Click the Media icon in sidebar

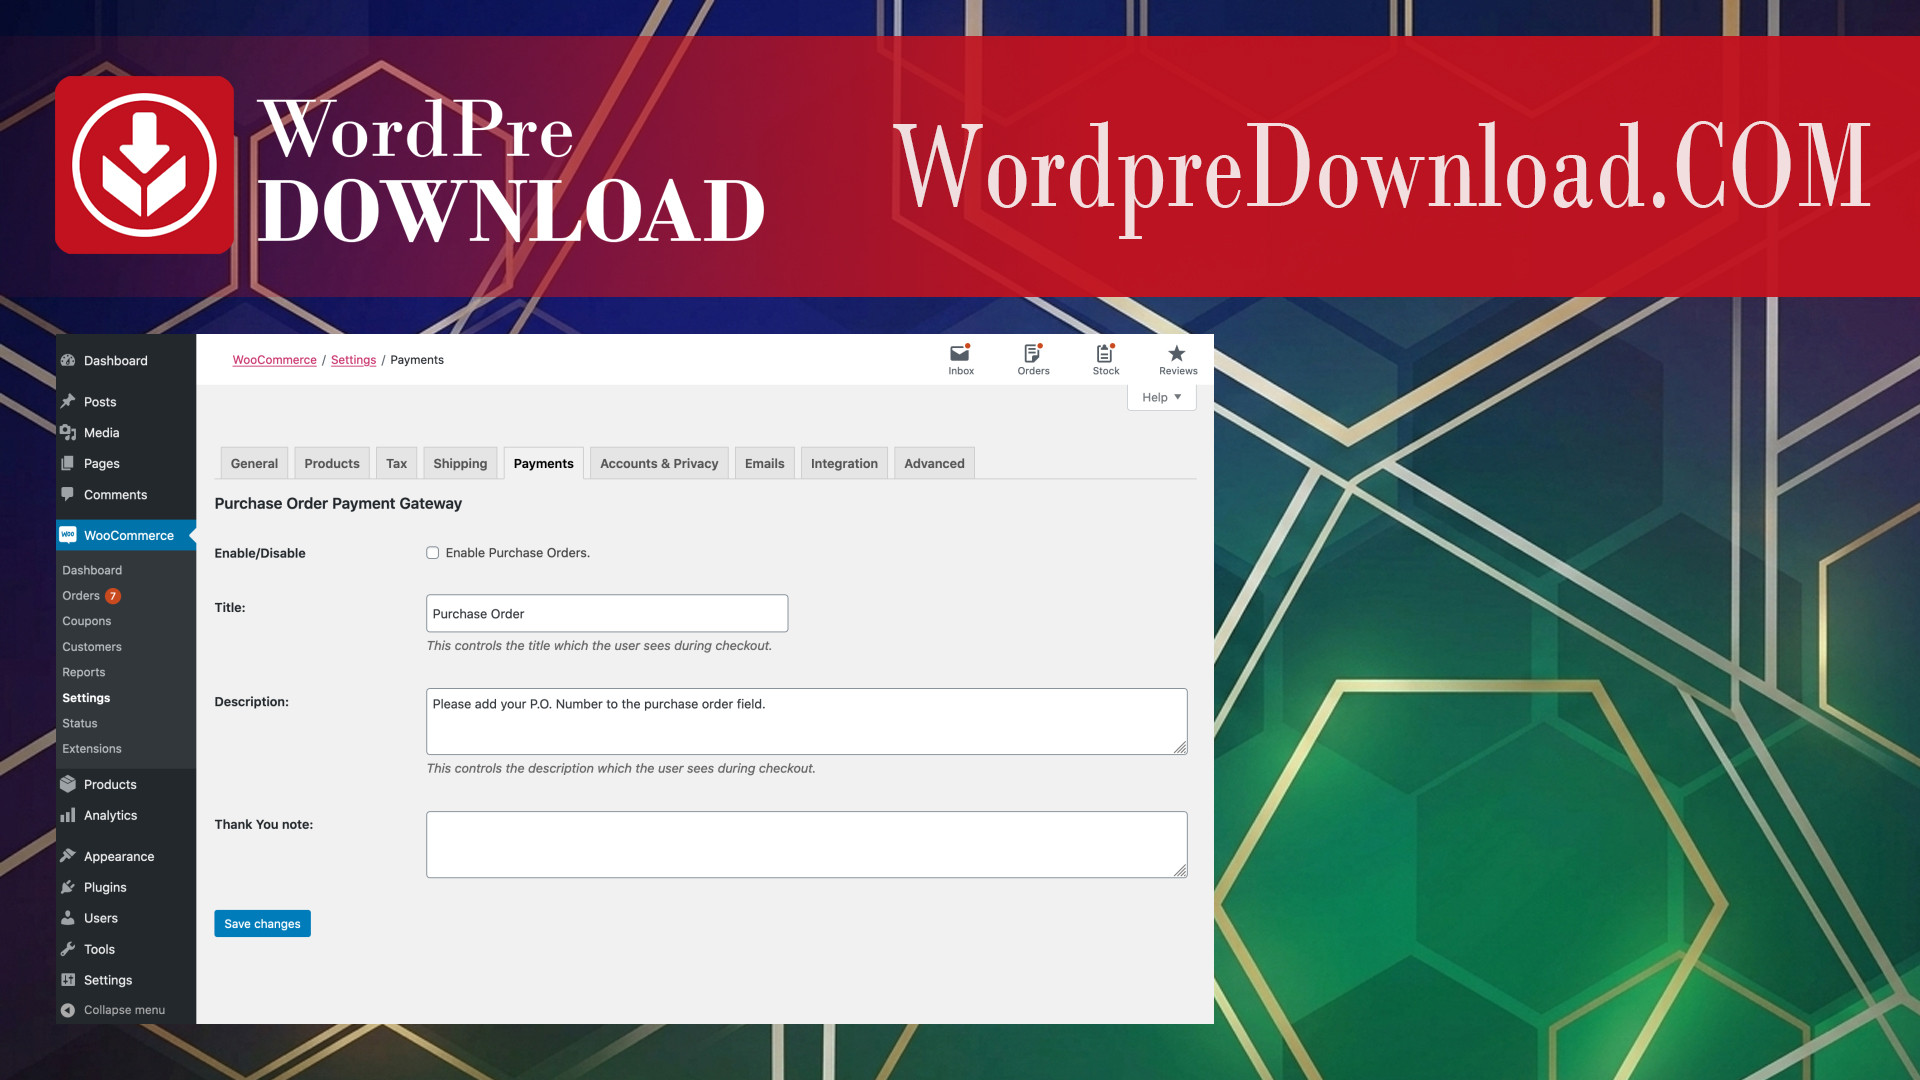tap(68, 432)
